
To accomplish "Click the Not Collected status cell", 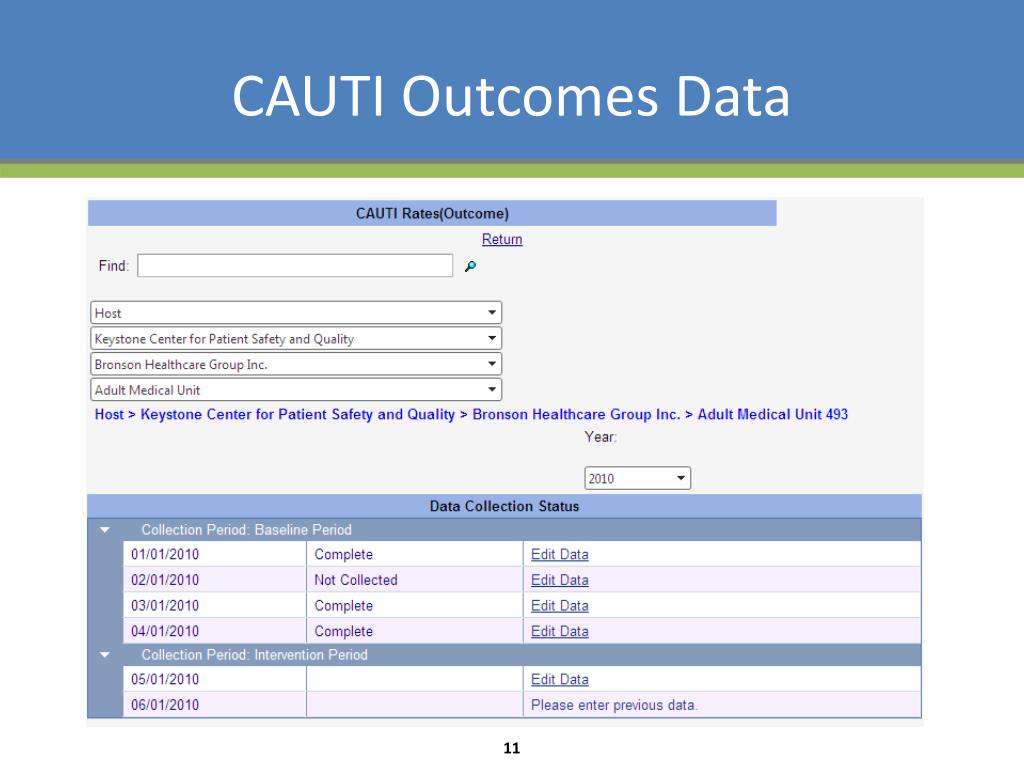I will pyautogui.click(x=415, y=580).
